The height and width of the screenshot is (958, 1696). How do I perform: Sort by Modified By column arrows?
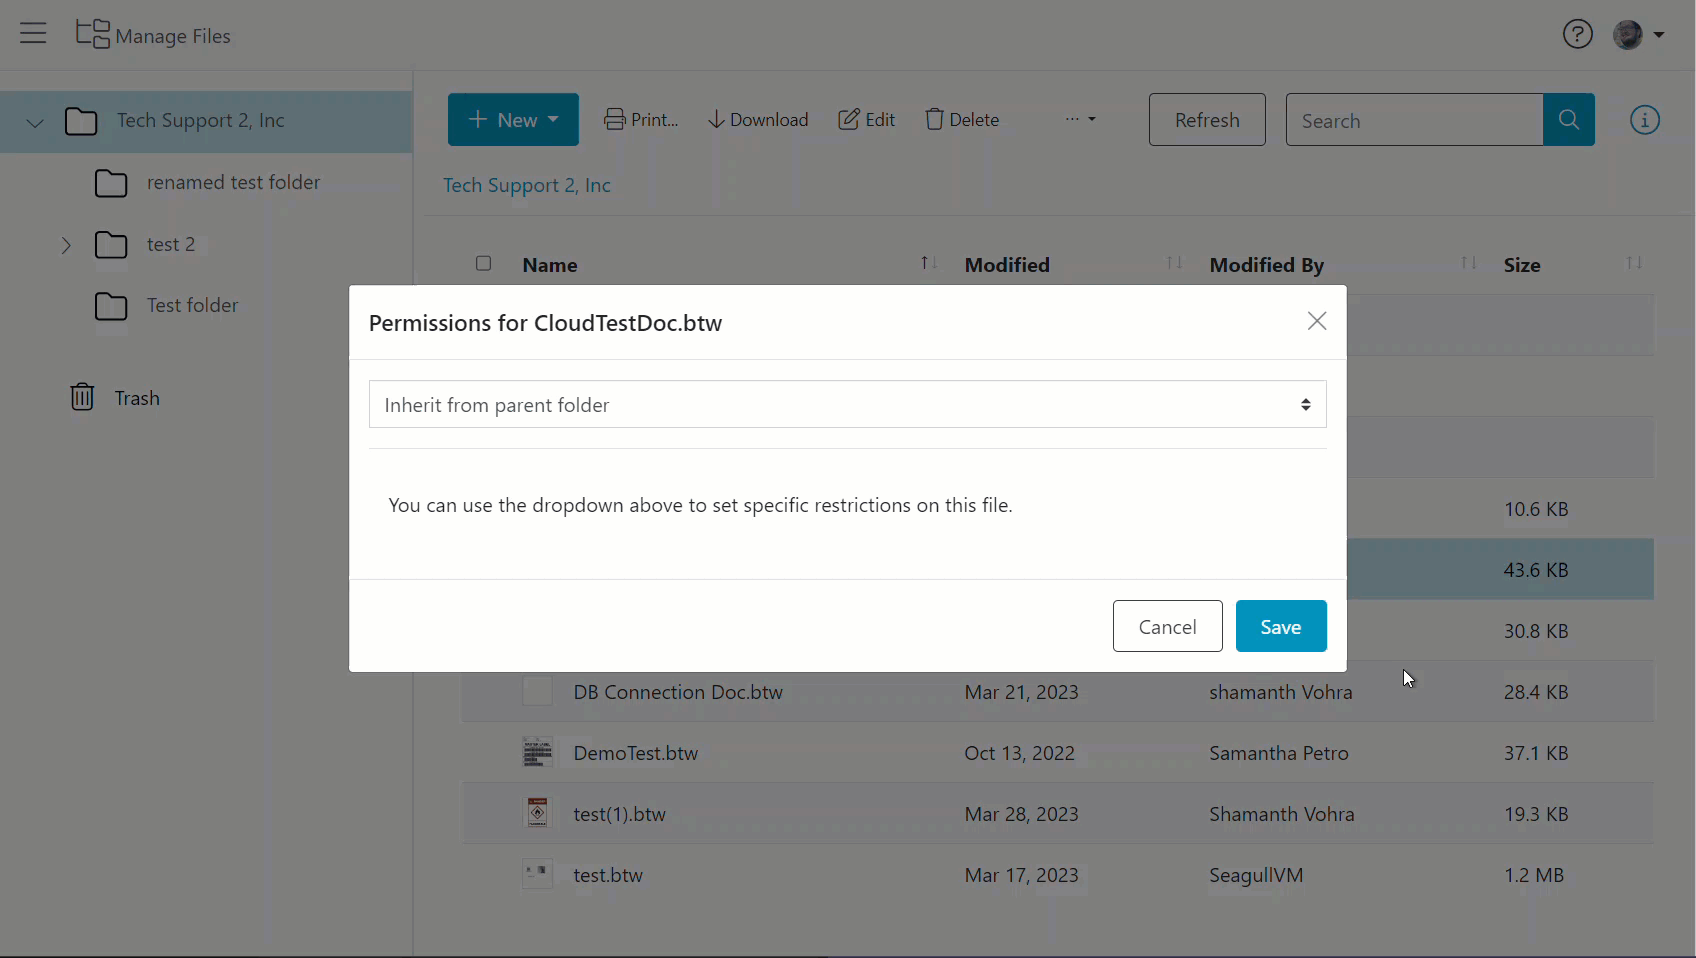pyautogui.click(x=1469, y=263)
